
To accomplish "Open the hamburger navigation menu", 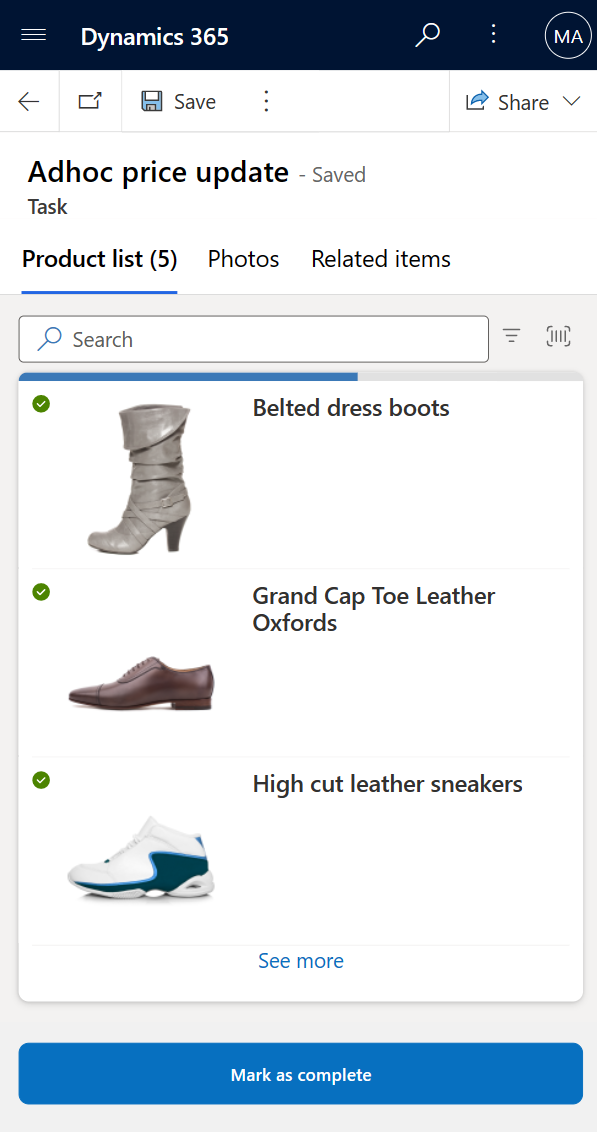I will coord(34,35).
